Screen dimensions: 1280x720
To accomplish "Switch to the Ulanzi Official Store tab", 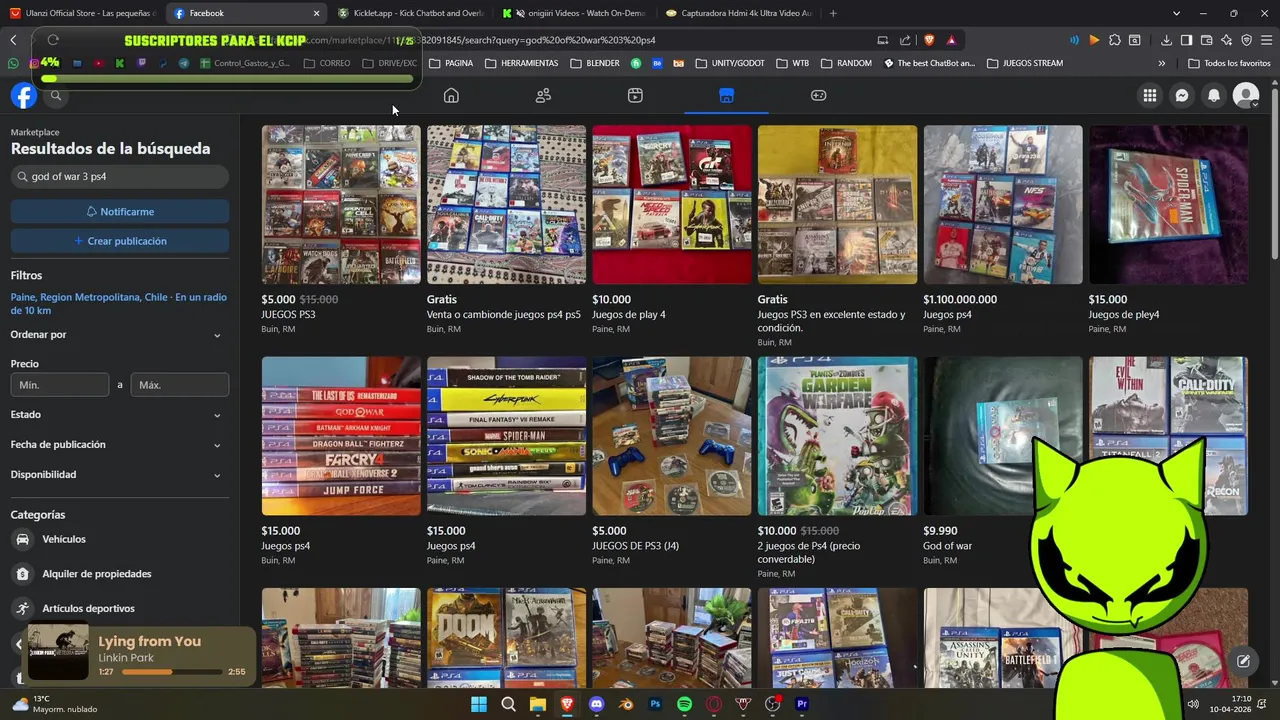I will 82,13.
